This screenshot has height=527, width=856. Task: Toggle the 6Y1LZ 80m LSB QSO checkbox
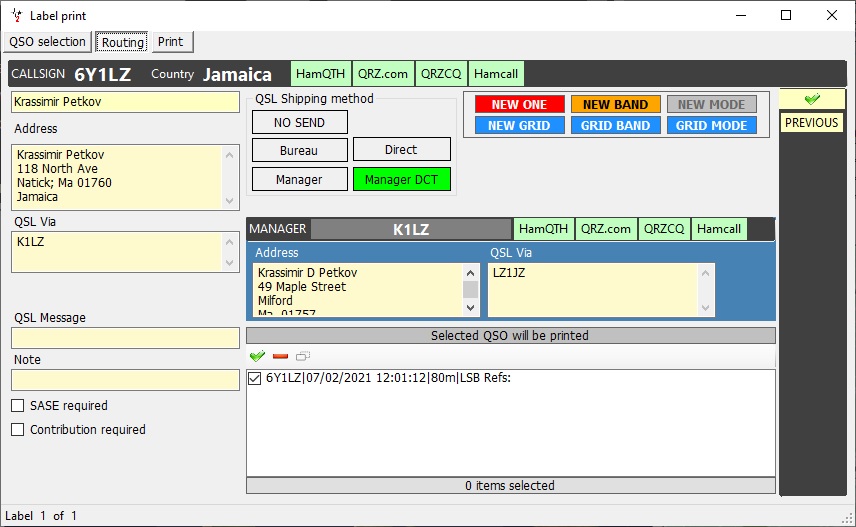254,378
